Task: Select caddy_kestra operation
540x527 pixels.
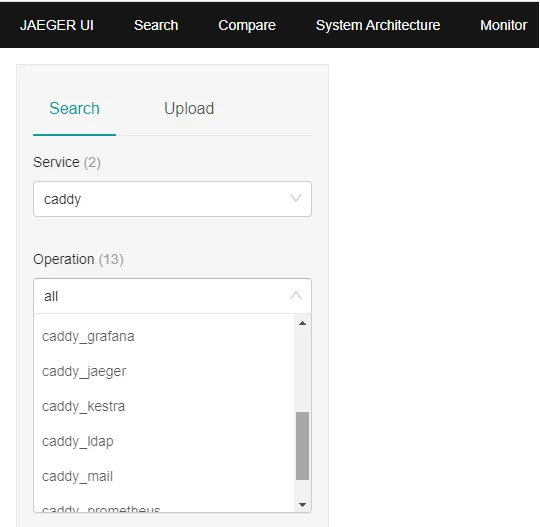Action: [x=164, y=406]
